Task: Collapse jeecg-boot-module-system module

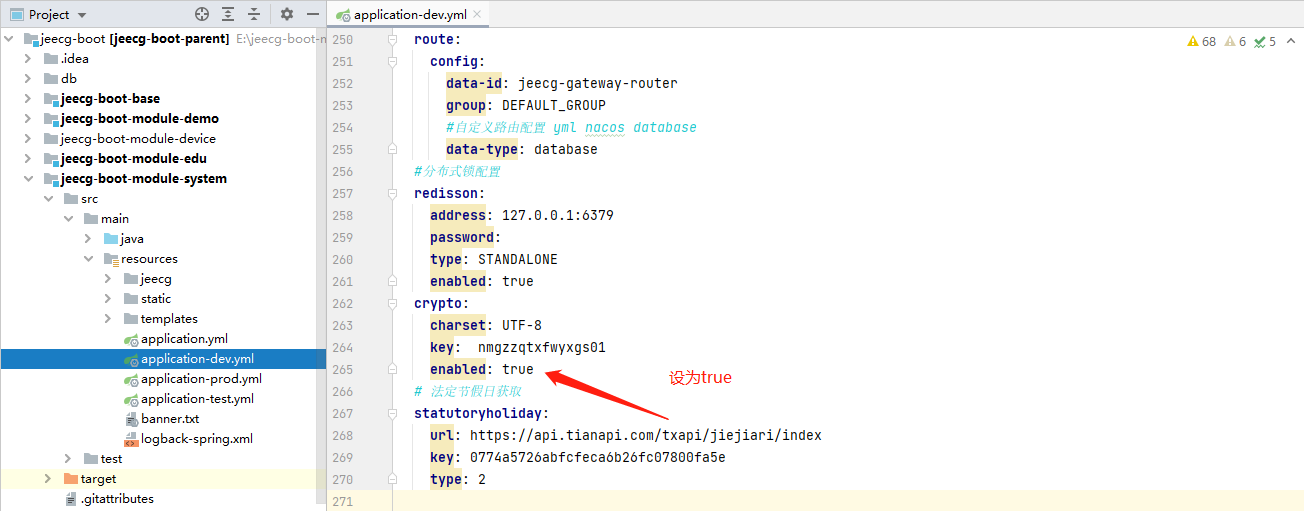Action: tap(30, 178)
